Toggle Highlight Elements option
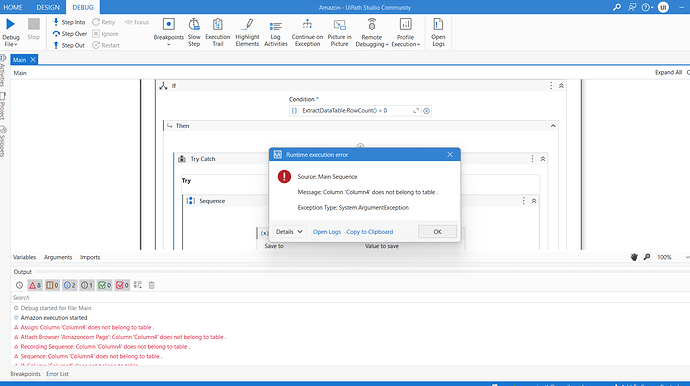Image resolution: width=690 pixels, height=386 pixels. click(247, 32)
